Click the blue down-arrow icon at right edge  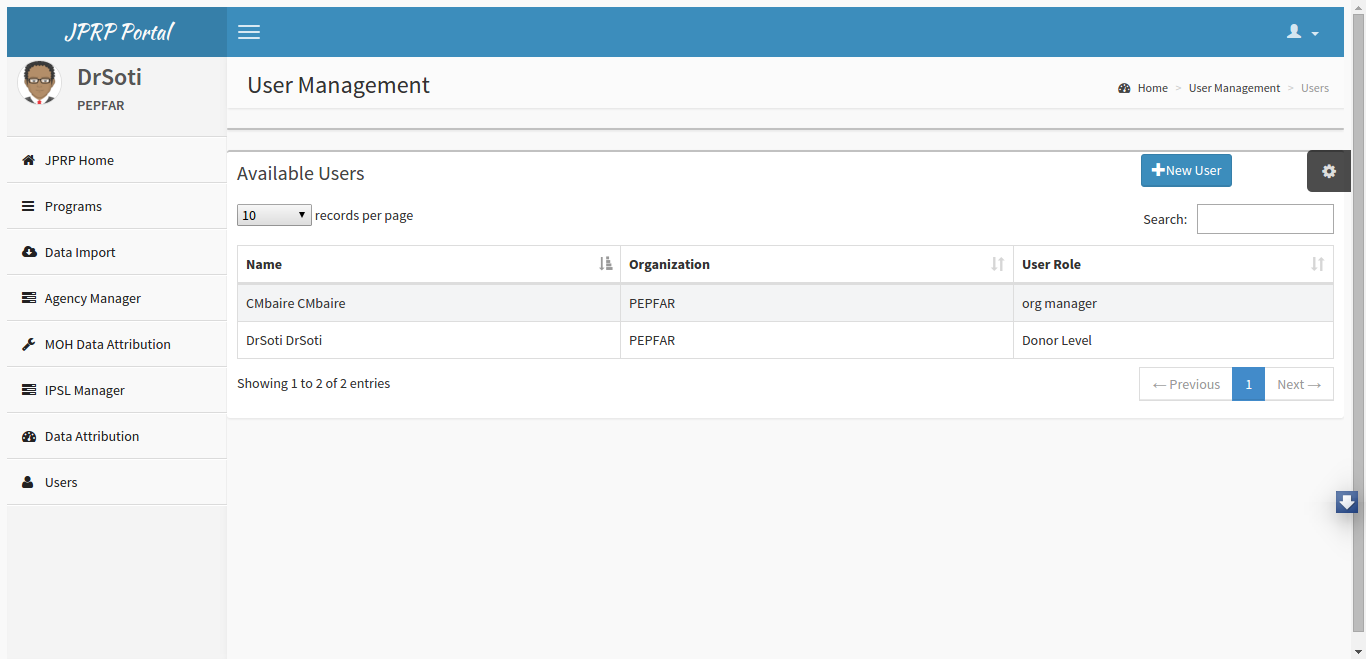pos(1346,502)
